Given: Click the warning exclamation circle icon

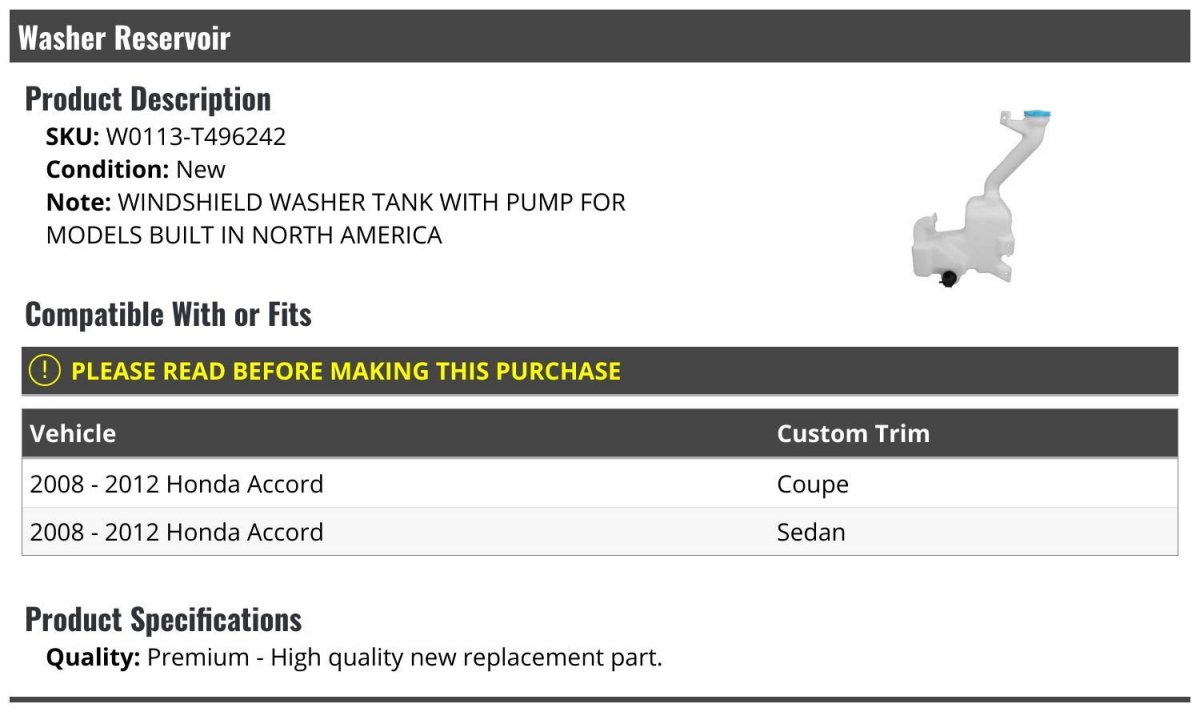Looking at the screenshot, I should pos(45,371).
